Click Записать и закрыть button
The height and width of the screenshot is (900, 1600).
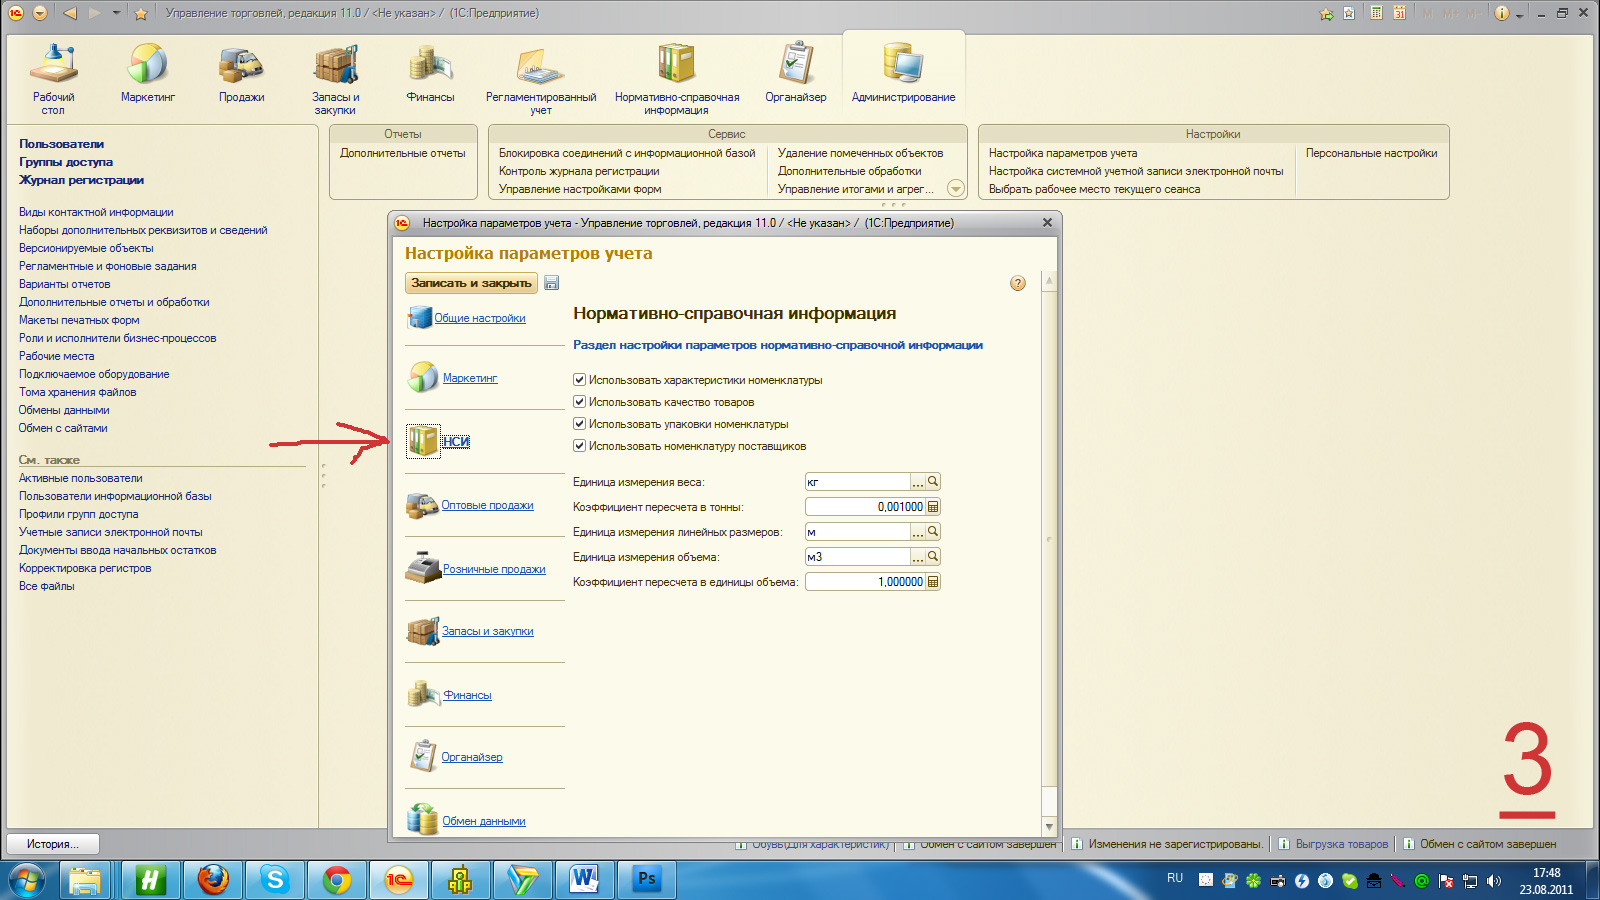tap(471, 283)
